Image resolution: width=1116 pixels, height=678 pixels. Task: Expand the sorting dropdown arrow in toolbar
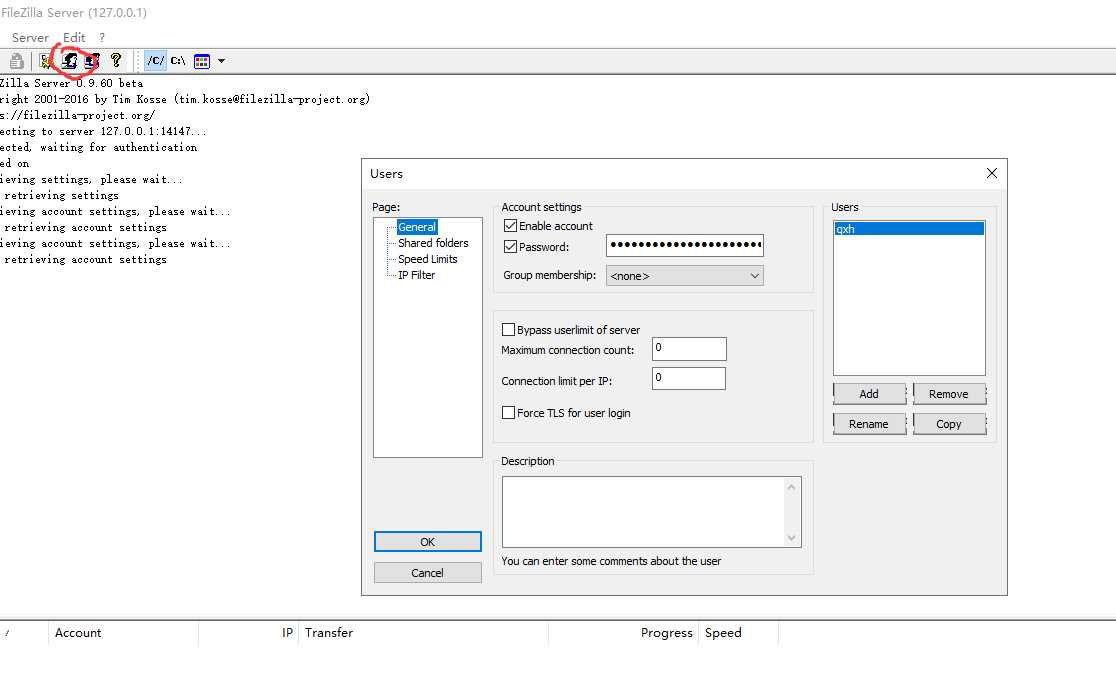tap(221, 61)
